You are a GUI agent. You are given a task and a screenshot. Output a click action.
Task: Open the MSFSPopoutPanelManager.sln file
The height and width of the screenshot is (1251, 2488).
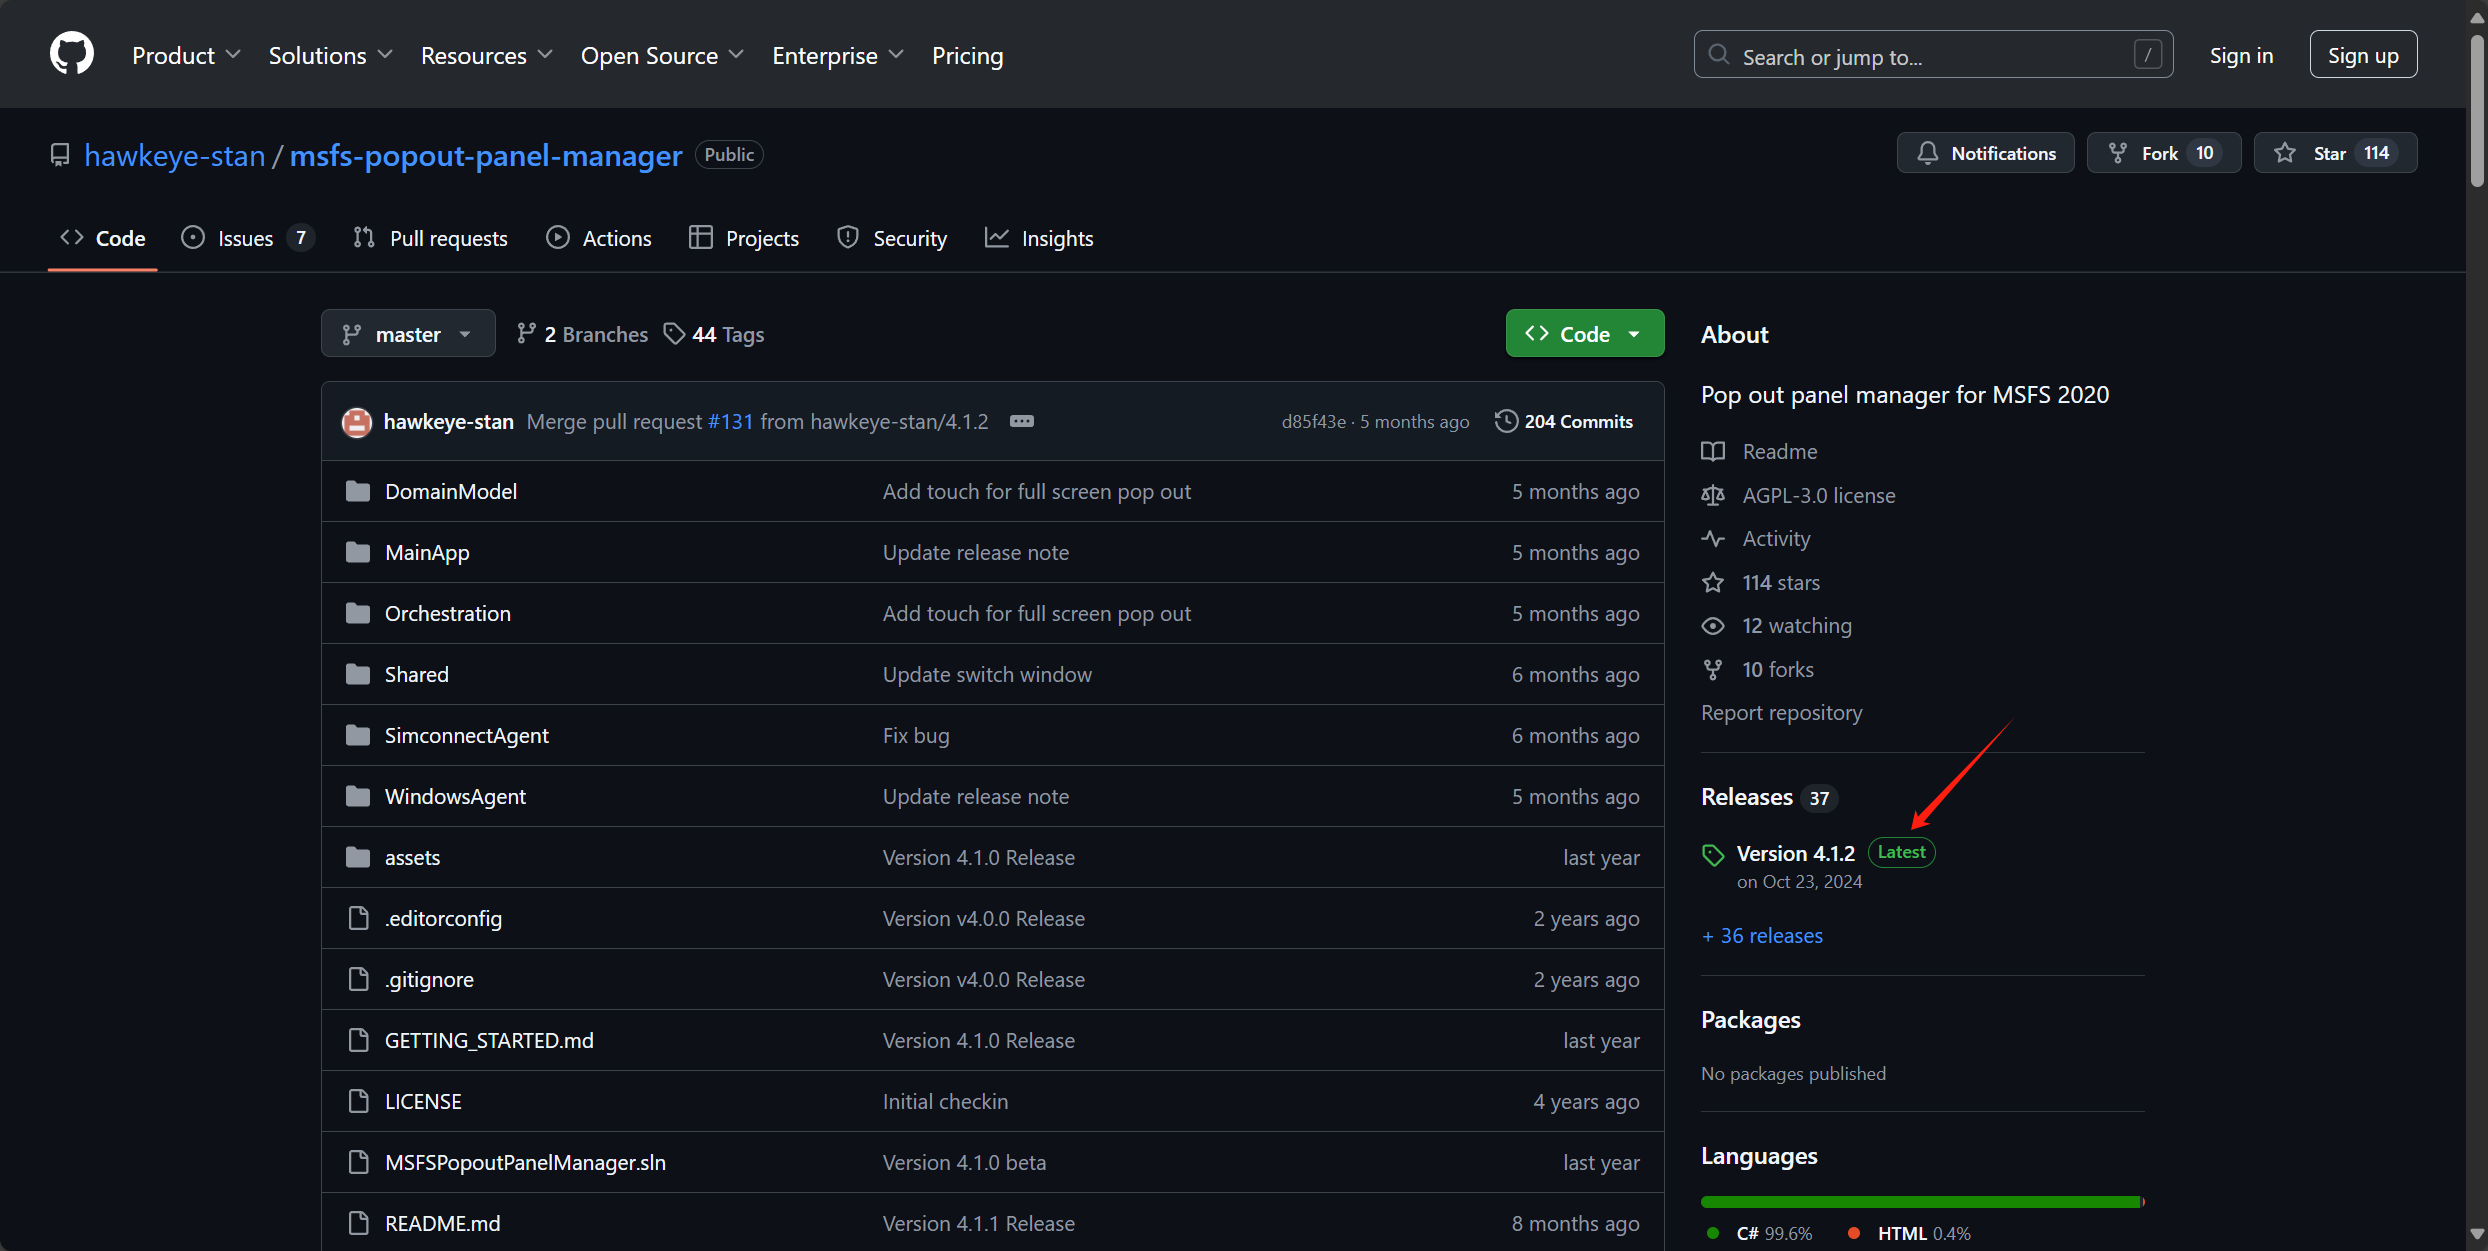point(525,1162)
